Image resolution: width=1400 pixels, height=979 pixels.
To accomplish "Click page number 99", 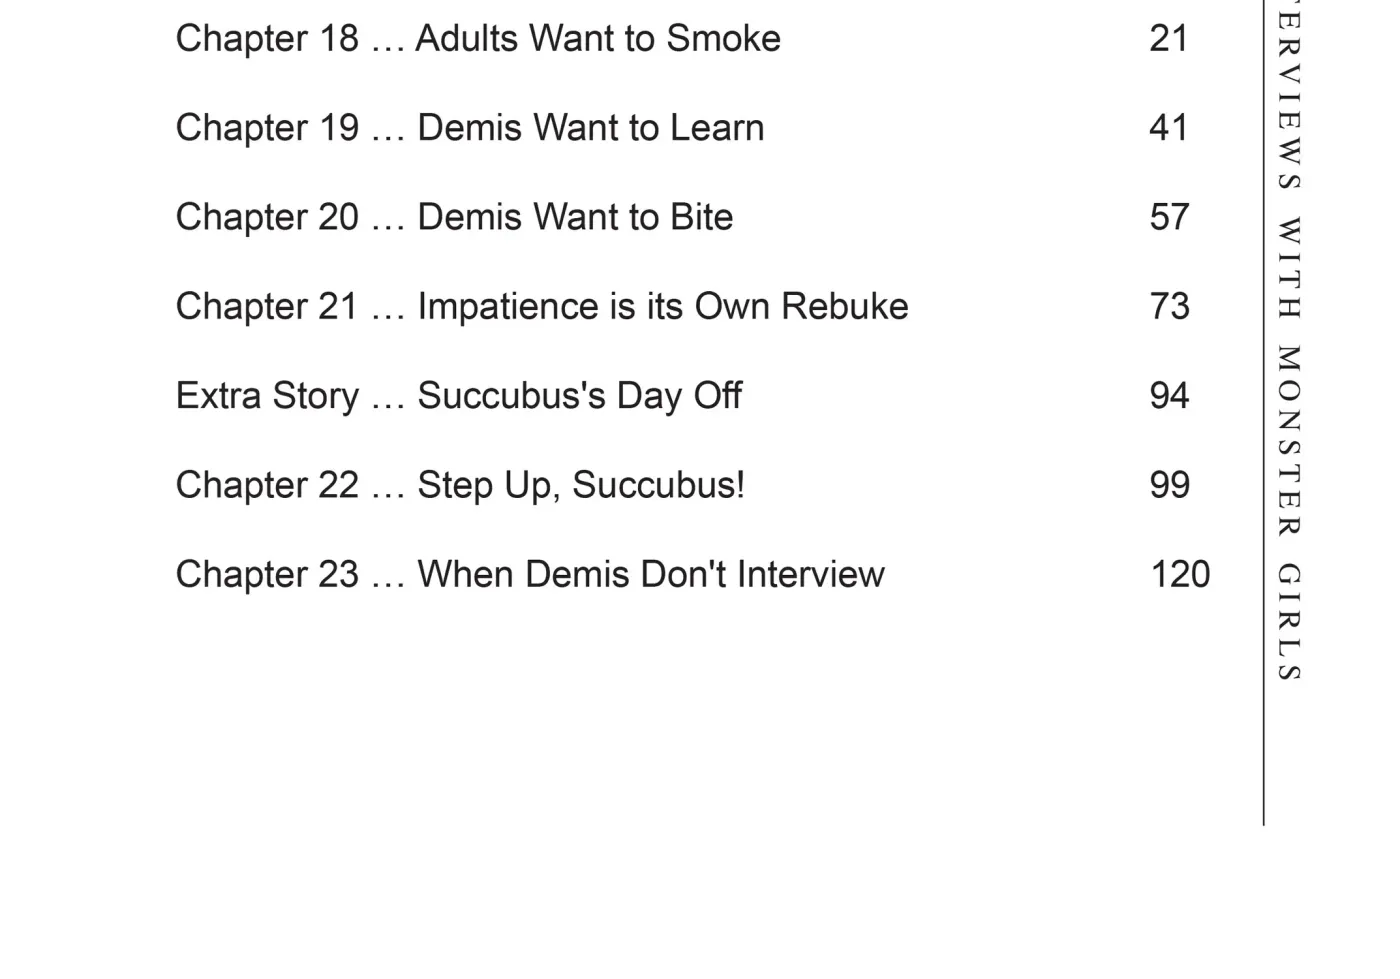I will pyautogui.click(x=1170, y=485).
